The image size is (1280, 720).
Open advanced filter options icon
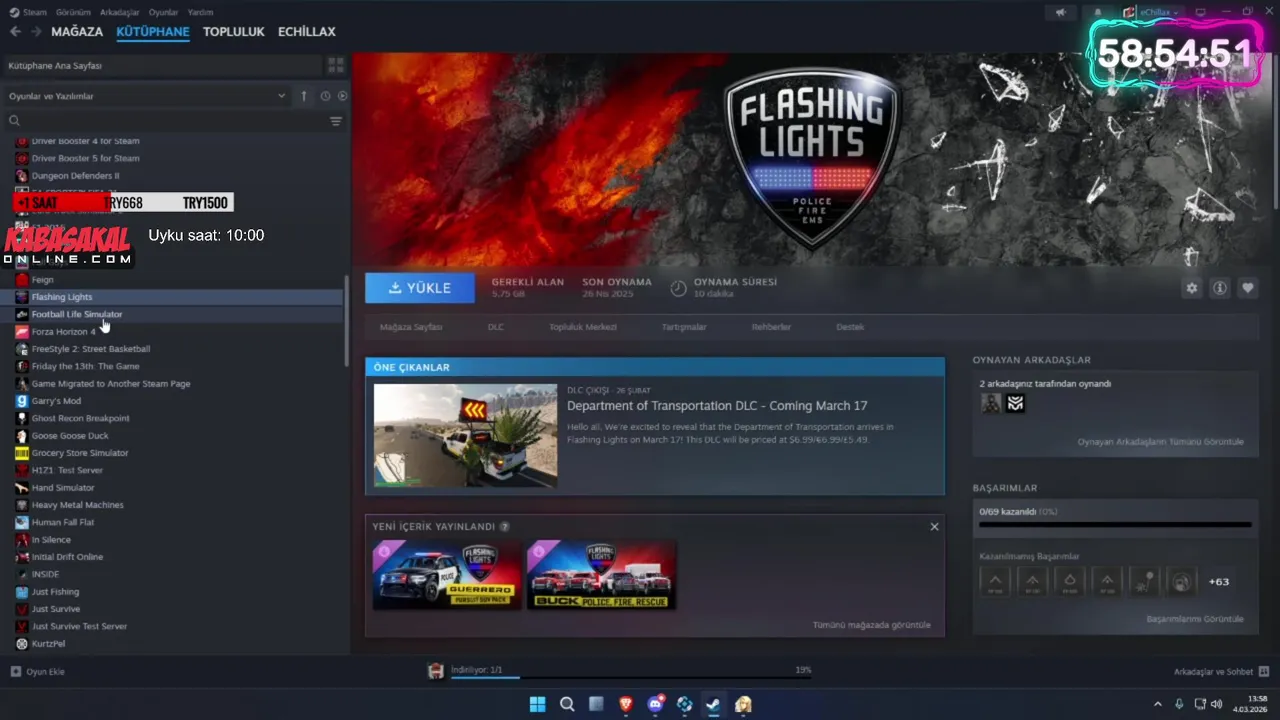click(336, 121)
